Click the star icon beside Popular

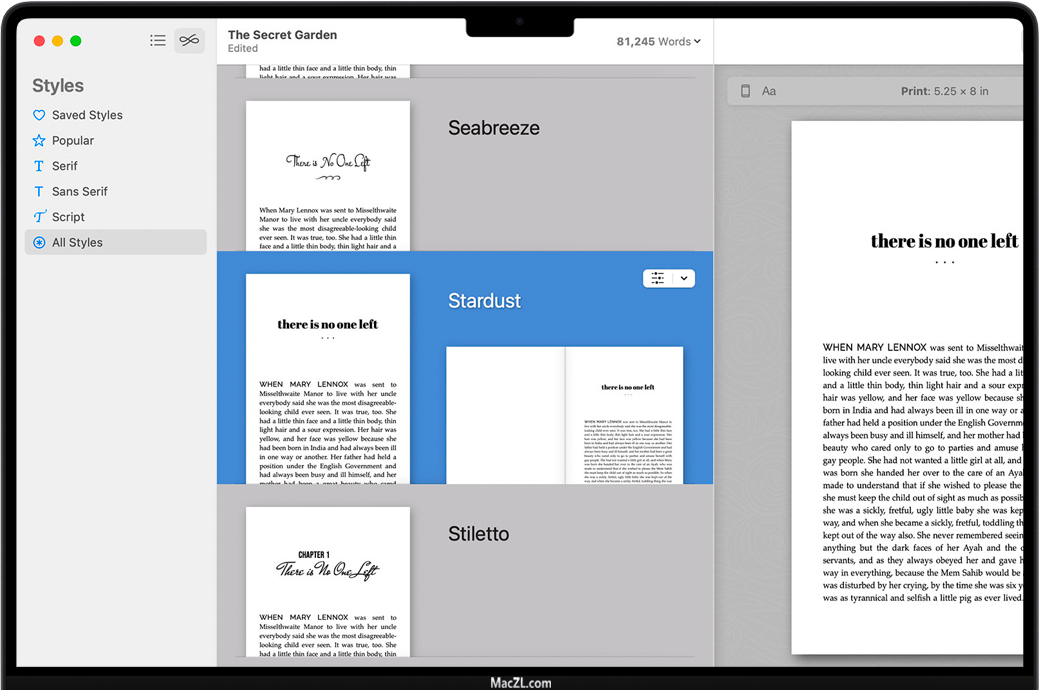(x=39, y=141)
